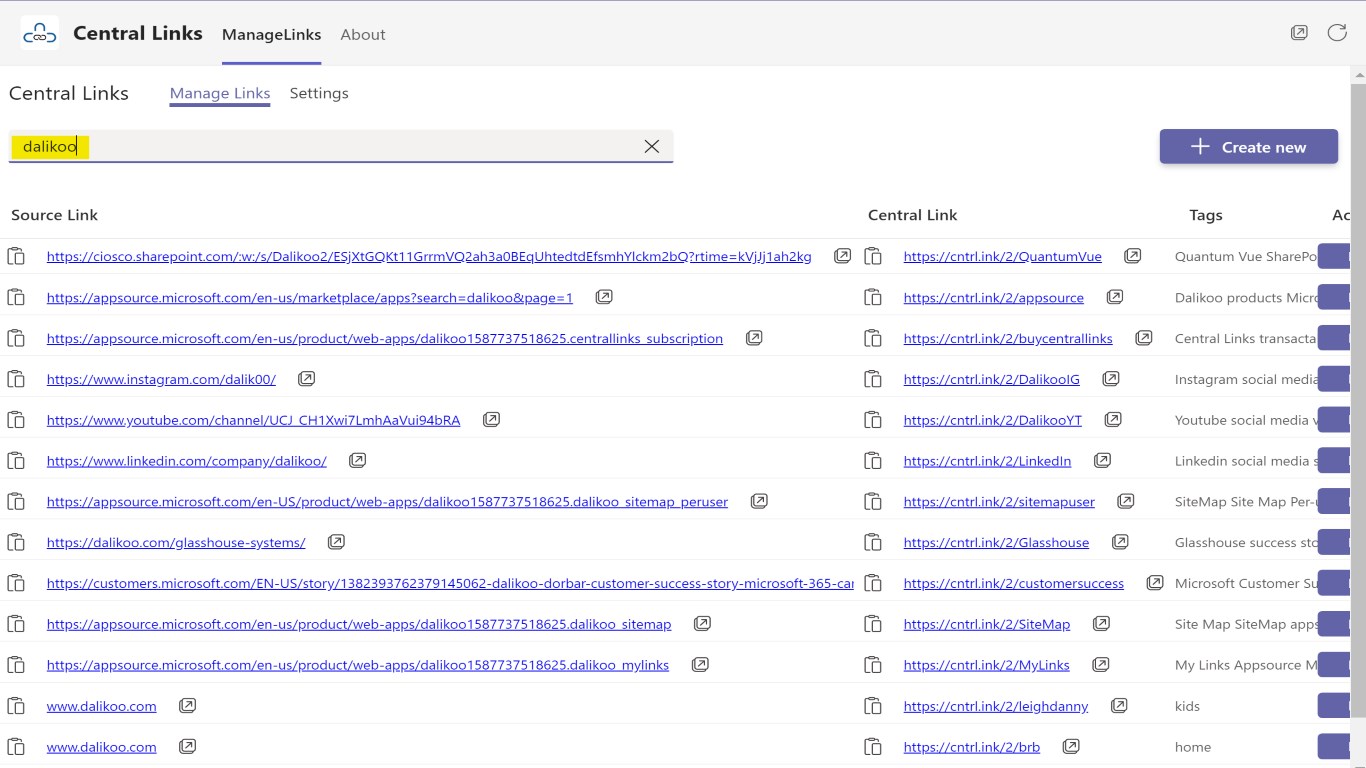This screenshot has height=768, width=1366.
Task: Open the DalikooYT central link in new window
Action: 1113,420
